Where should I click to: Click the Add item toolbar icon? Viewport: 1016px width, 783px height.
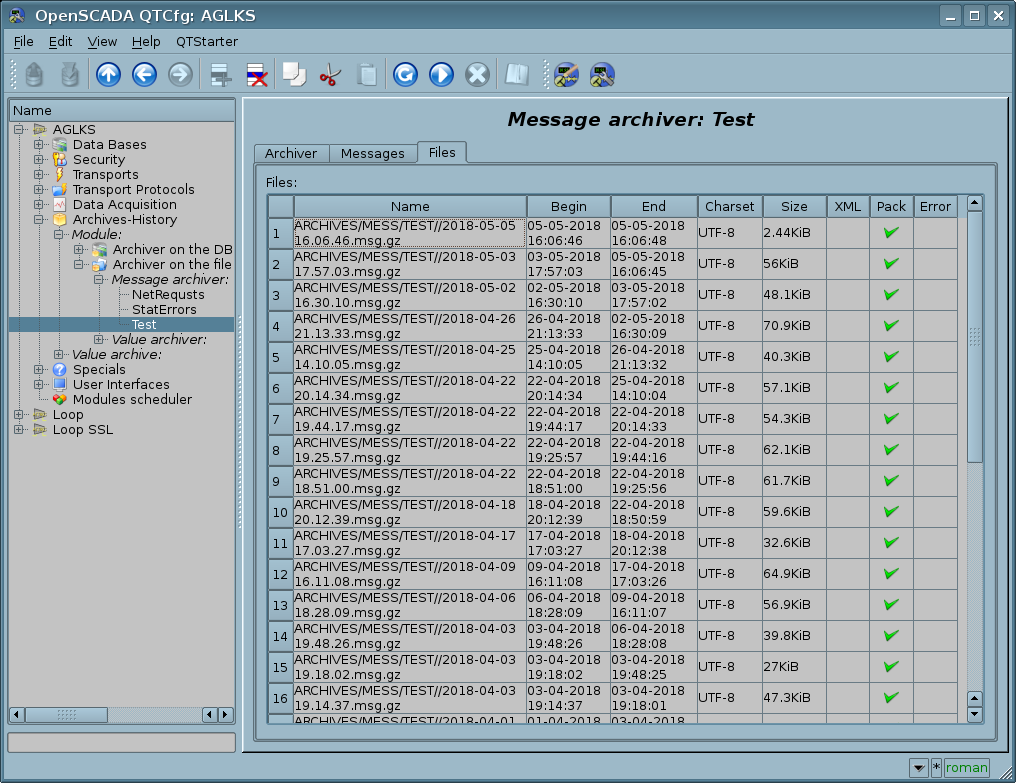pos(220,74)
